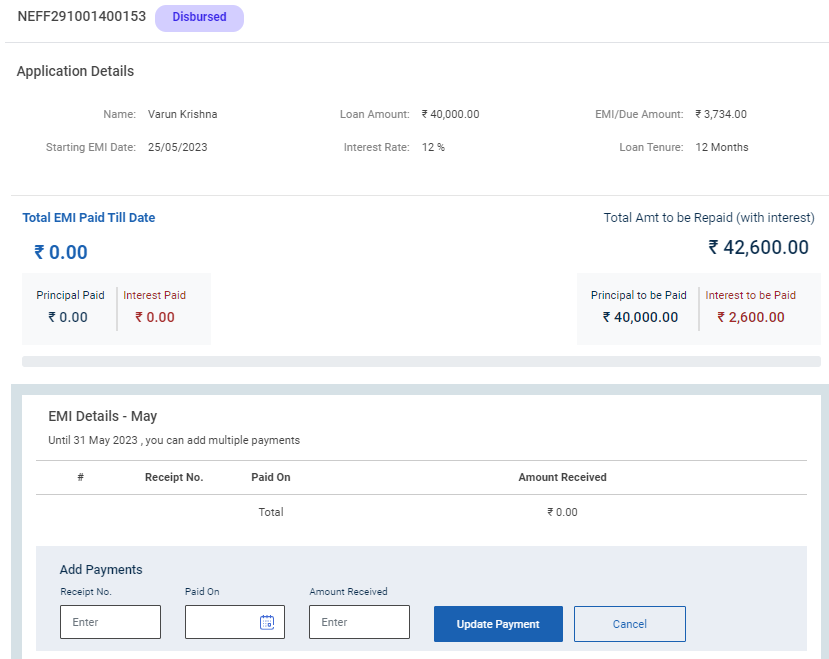
Task: Click the Total EMI Paid Till Date label
Action: coord(89,217)
